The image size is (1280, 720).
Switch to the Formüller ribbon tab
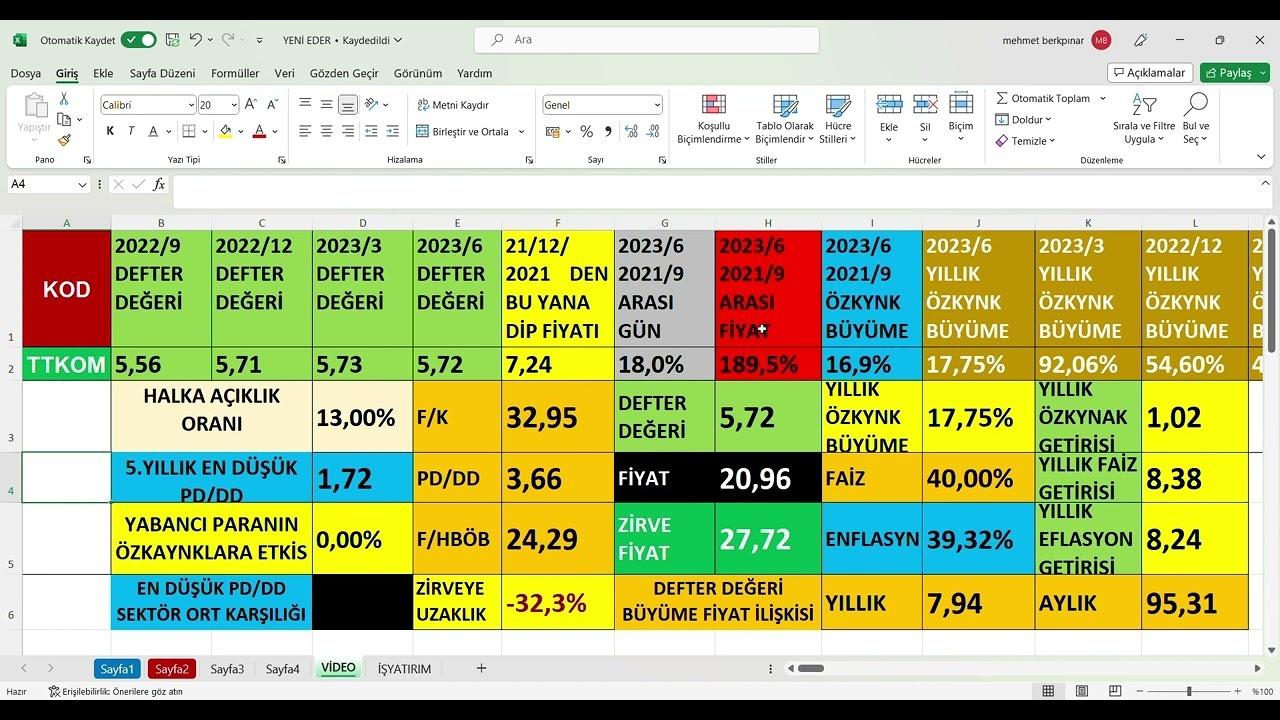(235, 73)
